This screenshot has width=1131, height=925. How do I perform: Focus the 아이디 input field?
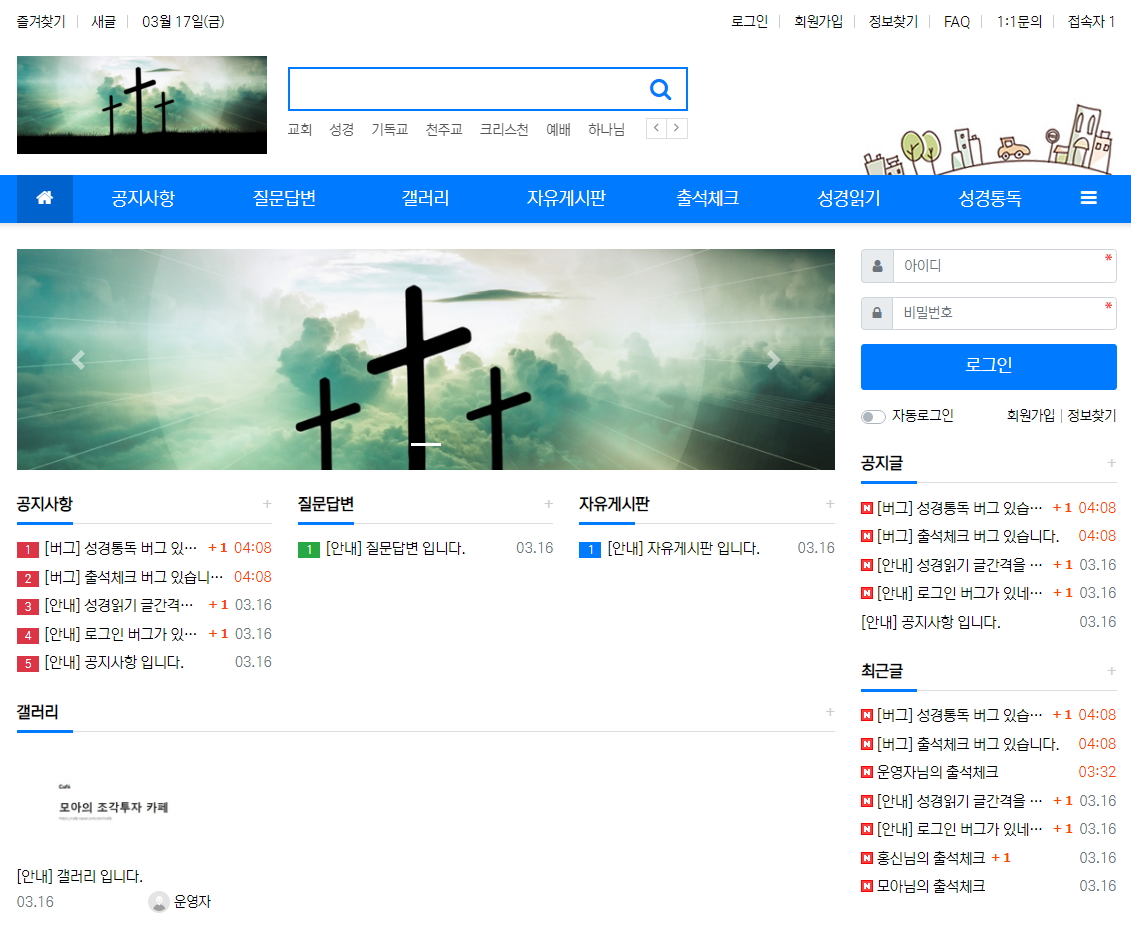[x=1003, y=266]
